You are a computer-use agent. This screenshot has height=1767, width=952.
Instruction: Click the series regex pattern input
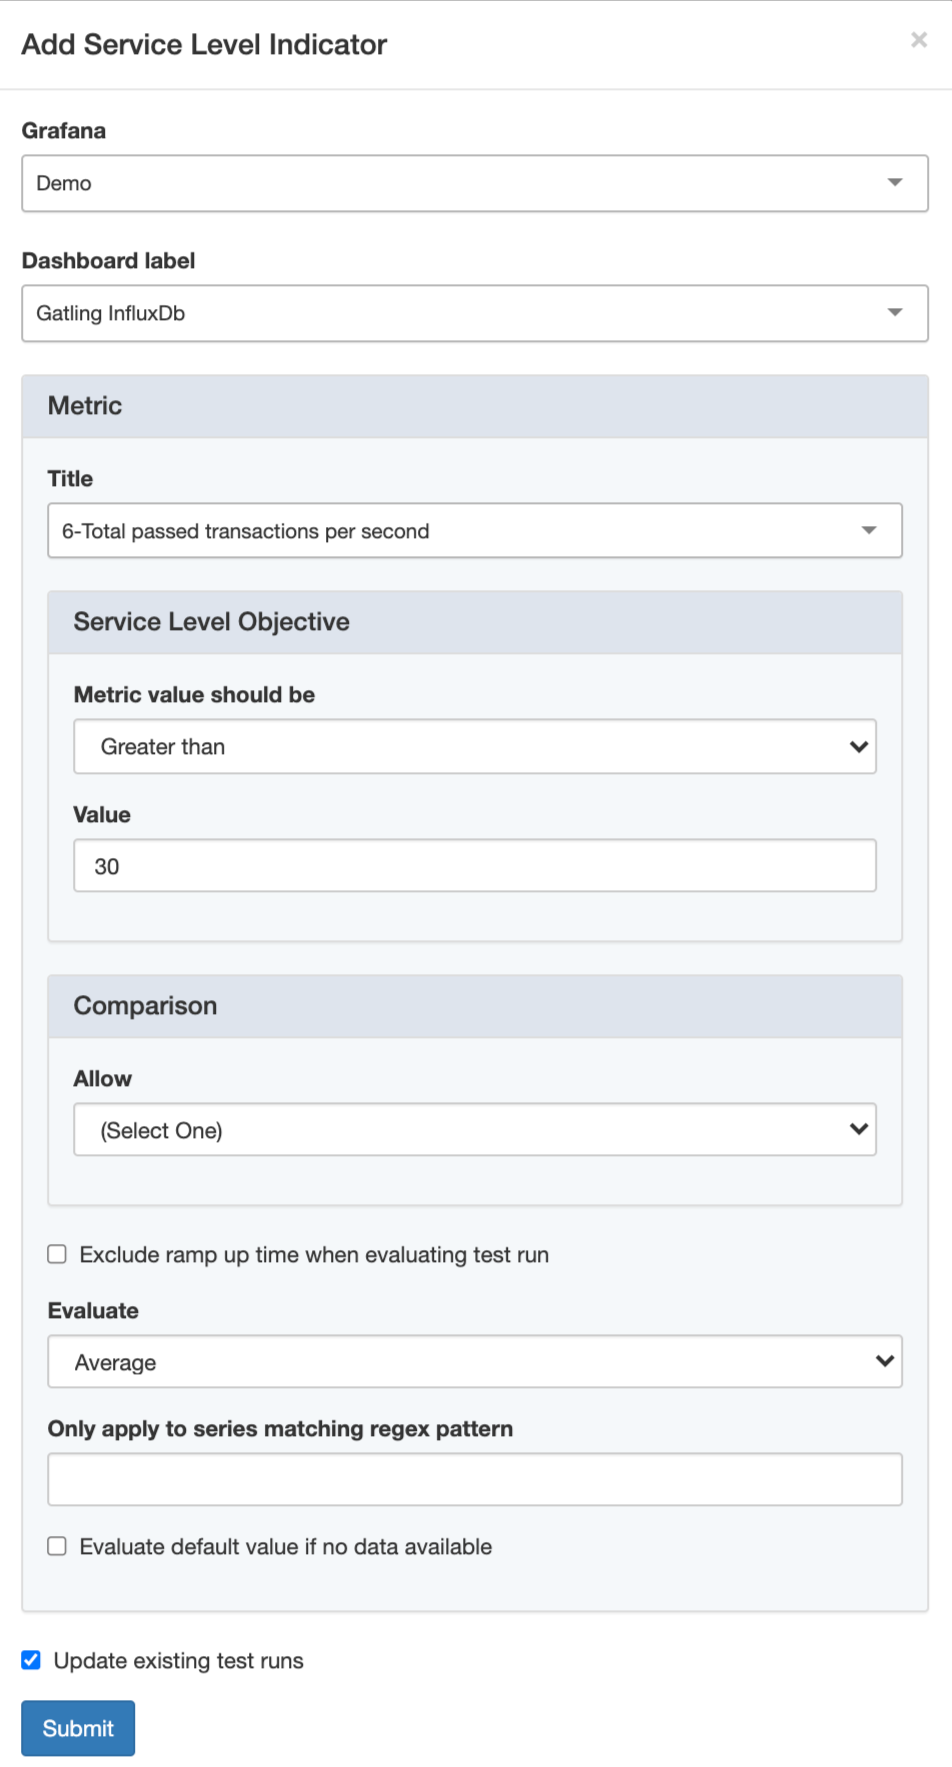(x=474, y=1479)
